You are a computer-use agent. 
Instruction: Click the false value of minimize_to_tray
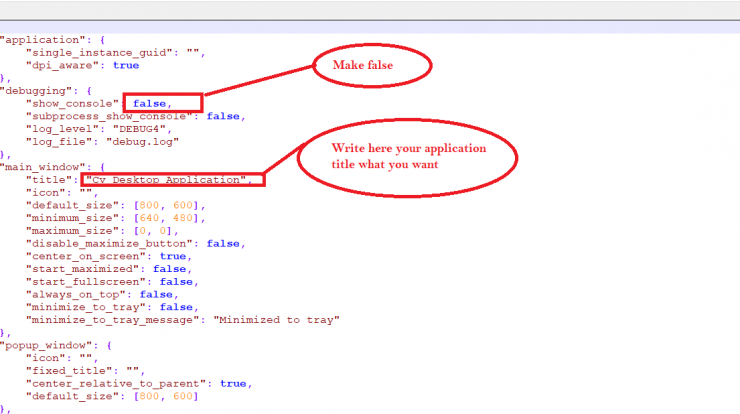coord(176,308)
